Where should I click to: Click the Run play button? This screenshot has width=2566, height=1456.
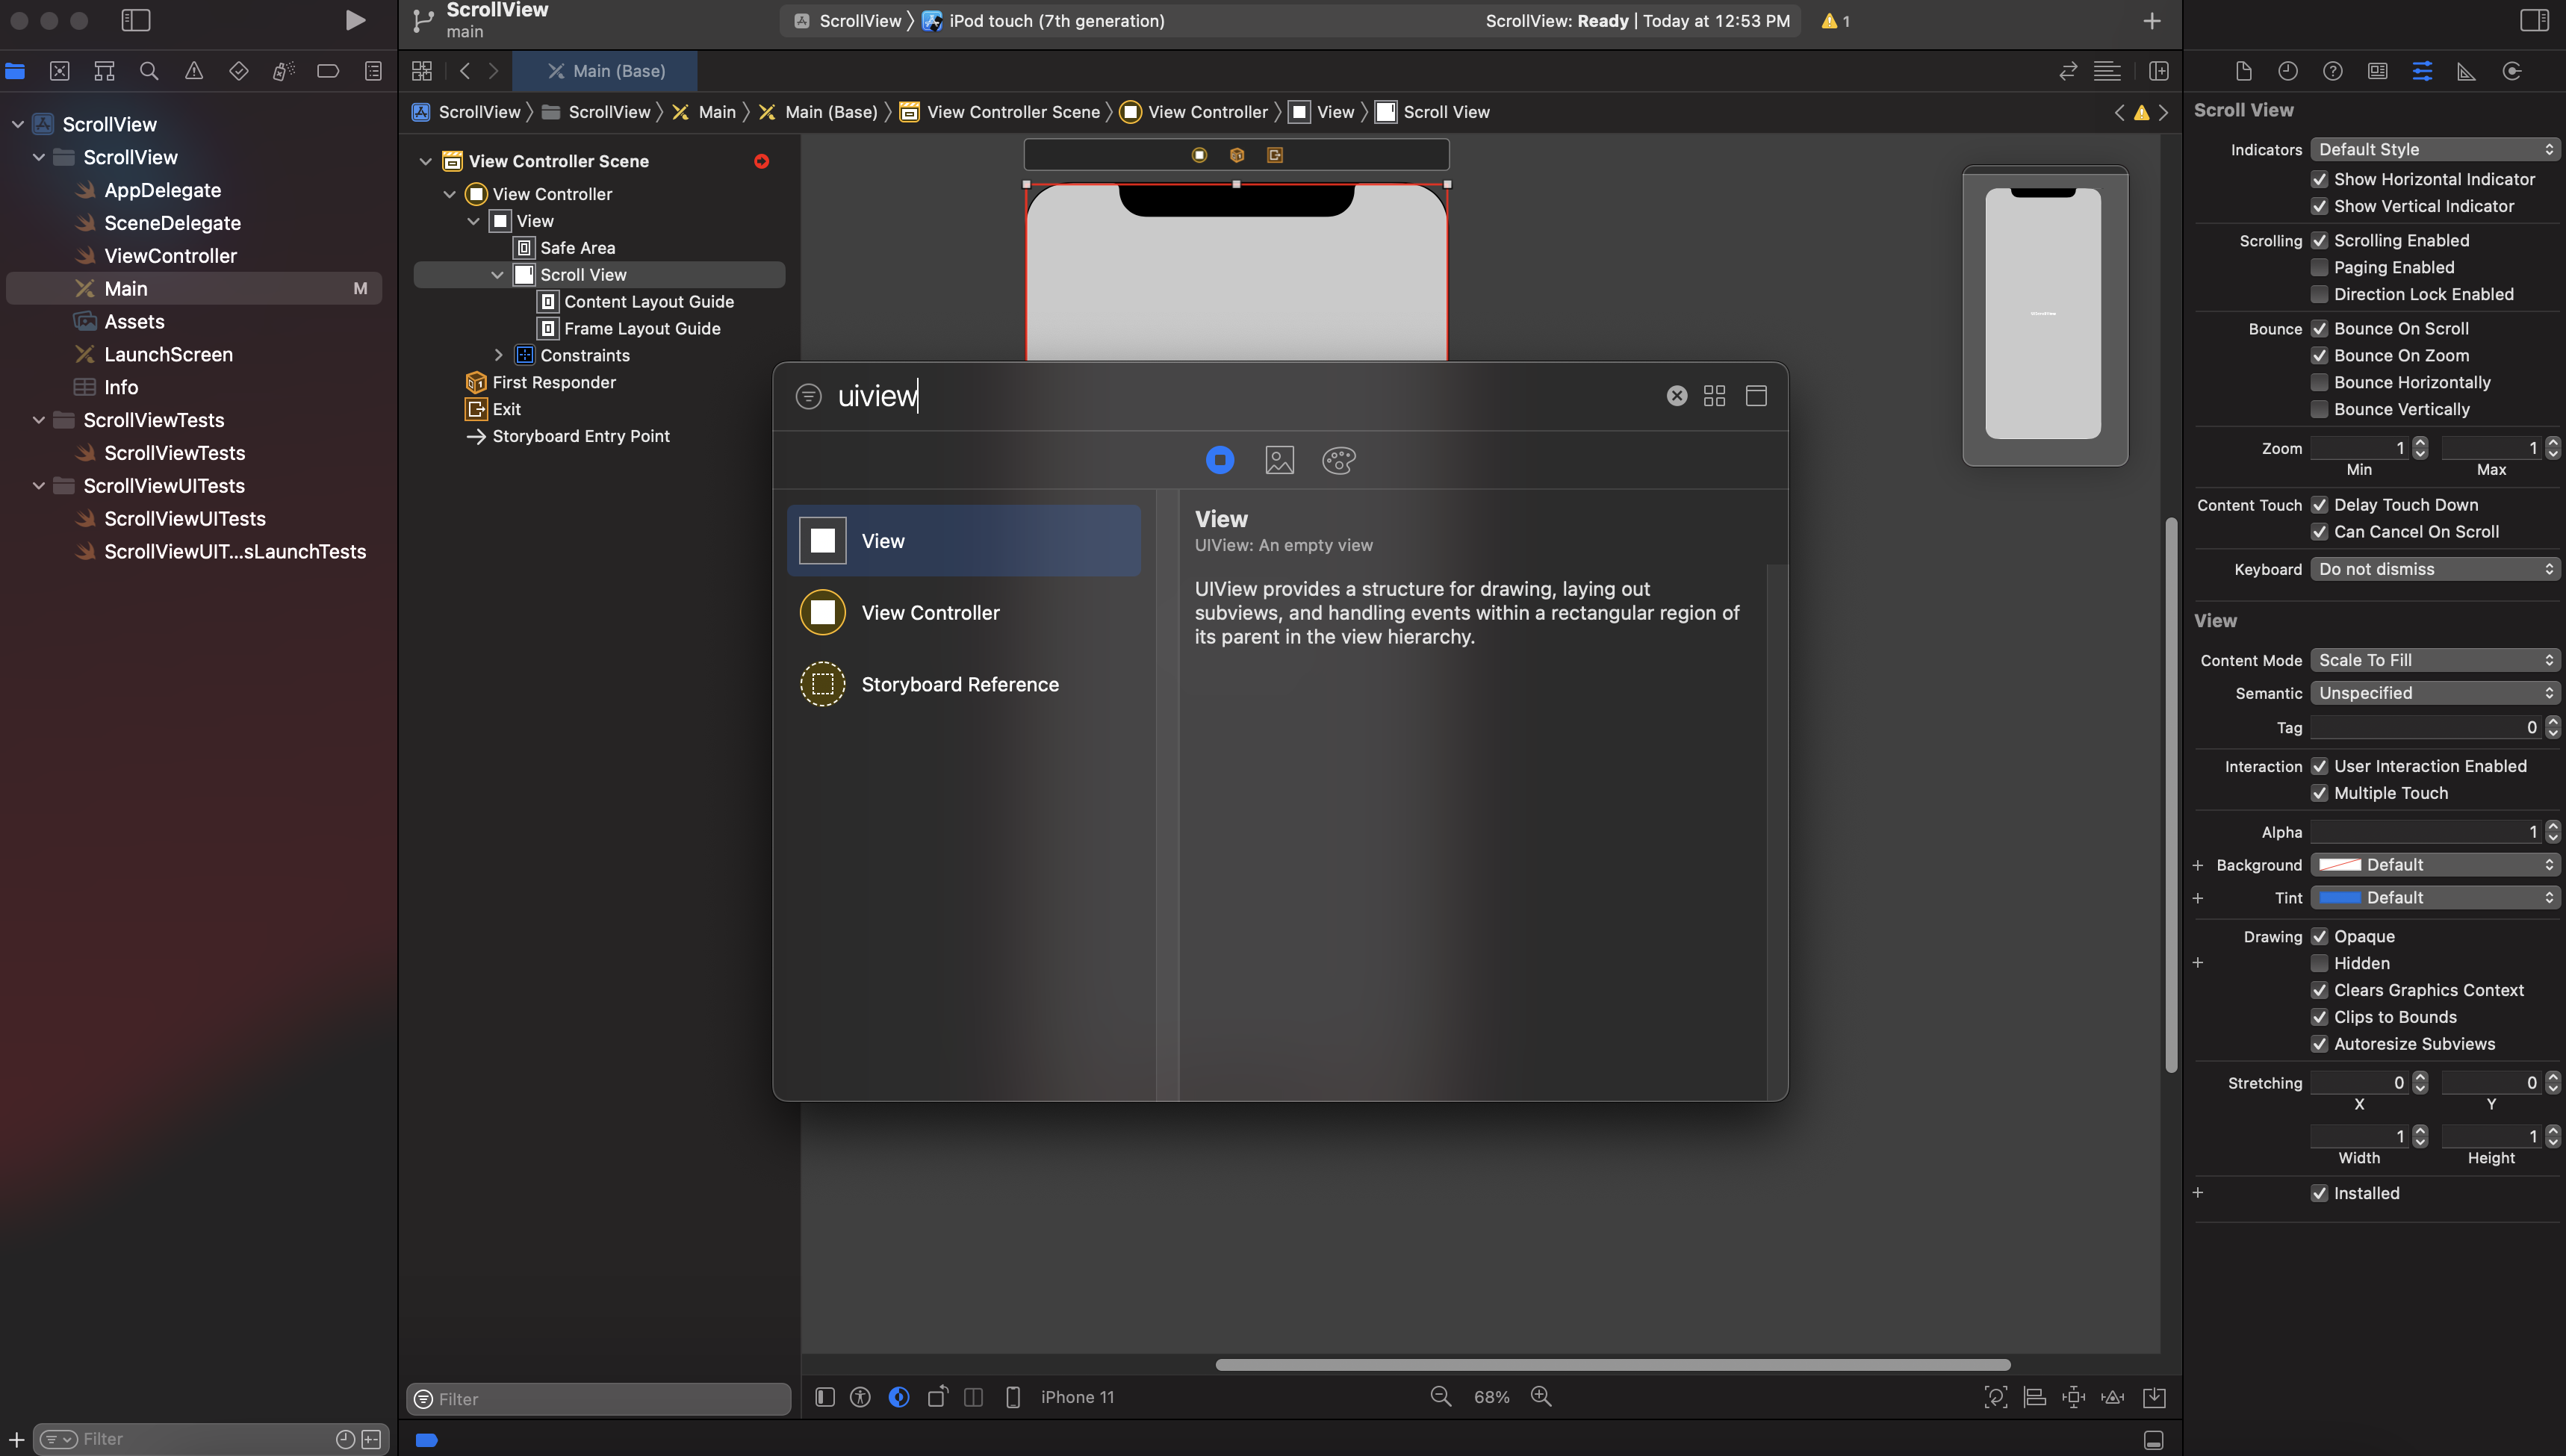coord(355,20)
